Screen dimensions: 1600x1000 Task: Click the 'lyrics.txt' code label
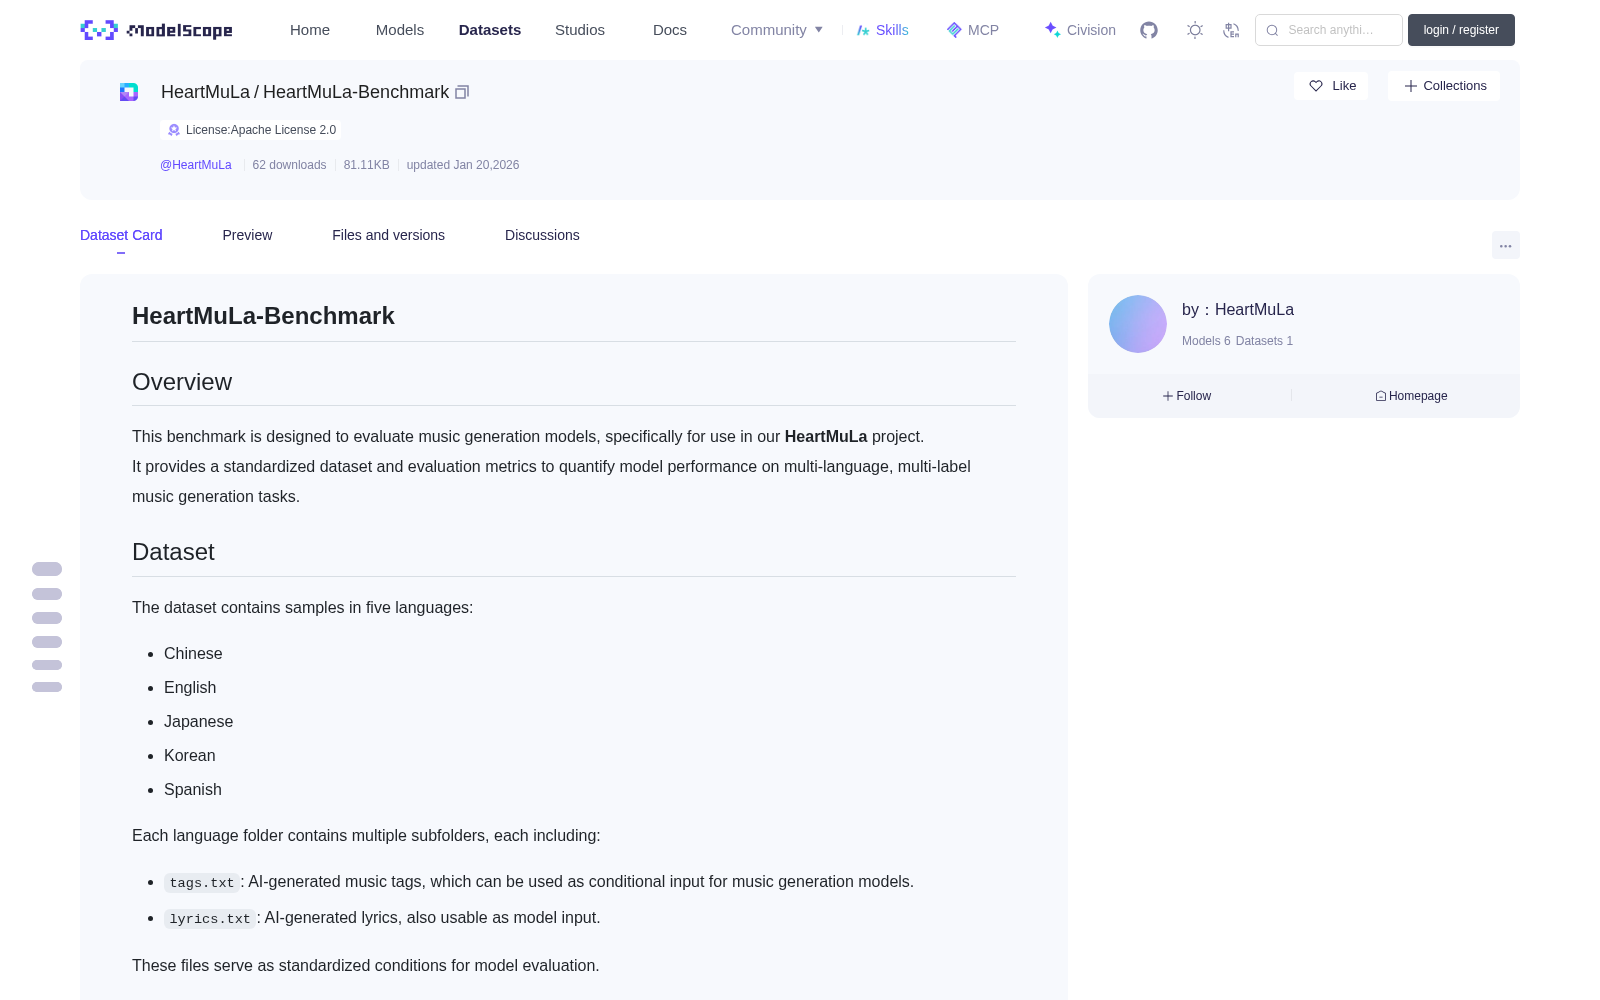pos(210,919)
